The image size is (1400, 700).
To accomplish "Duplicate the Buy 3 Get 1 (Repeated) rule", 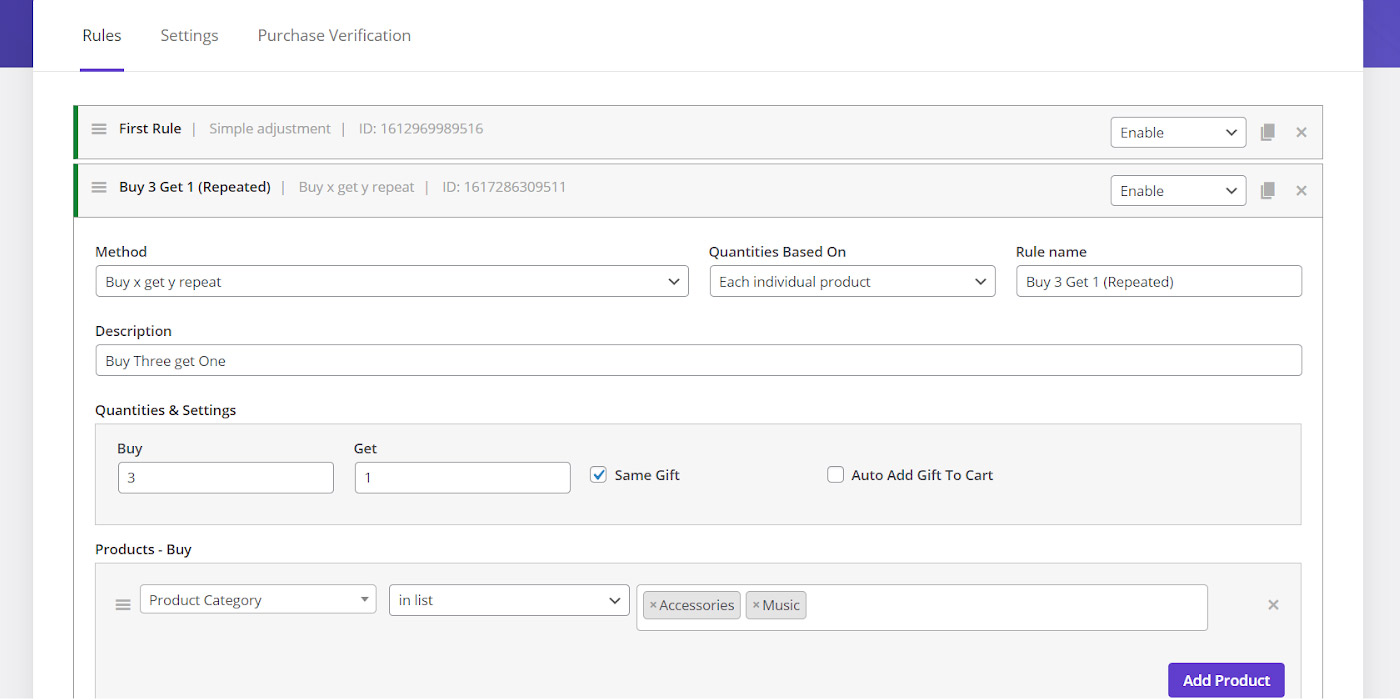I will coord(1268,190).
